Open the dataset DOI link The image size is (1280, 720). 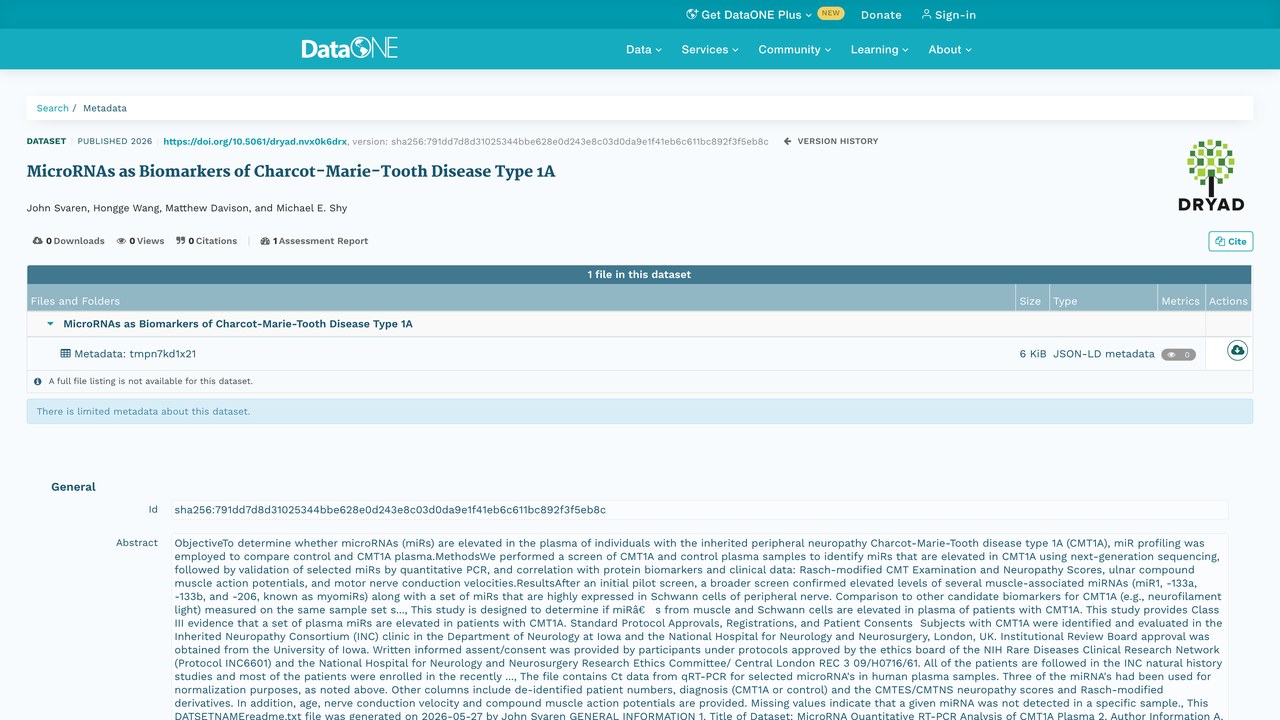[255, 142]
